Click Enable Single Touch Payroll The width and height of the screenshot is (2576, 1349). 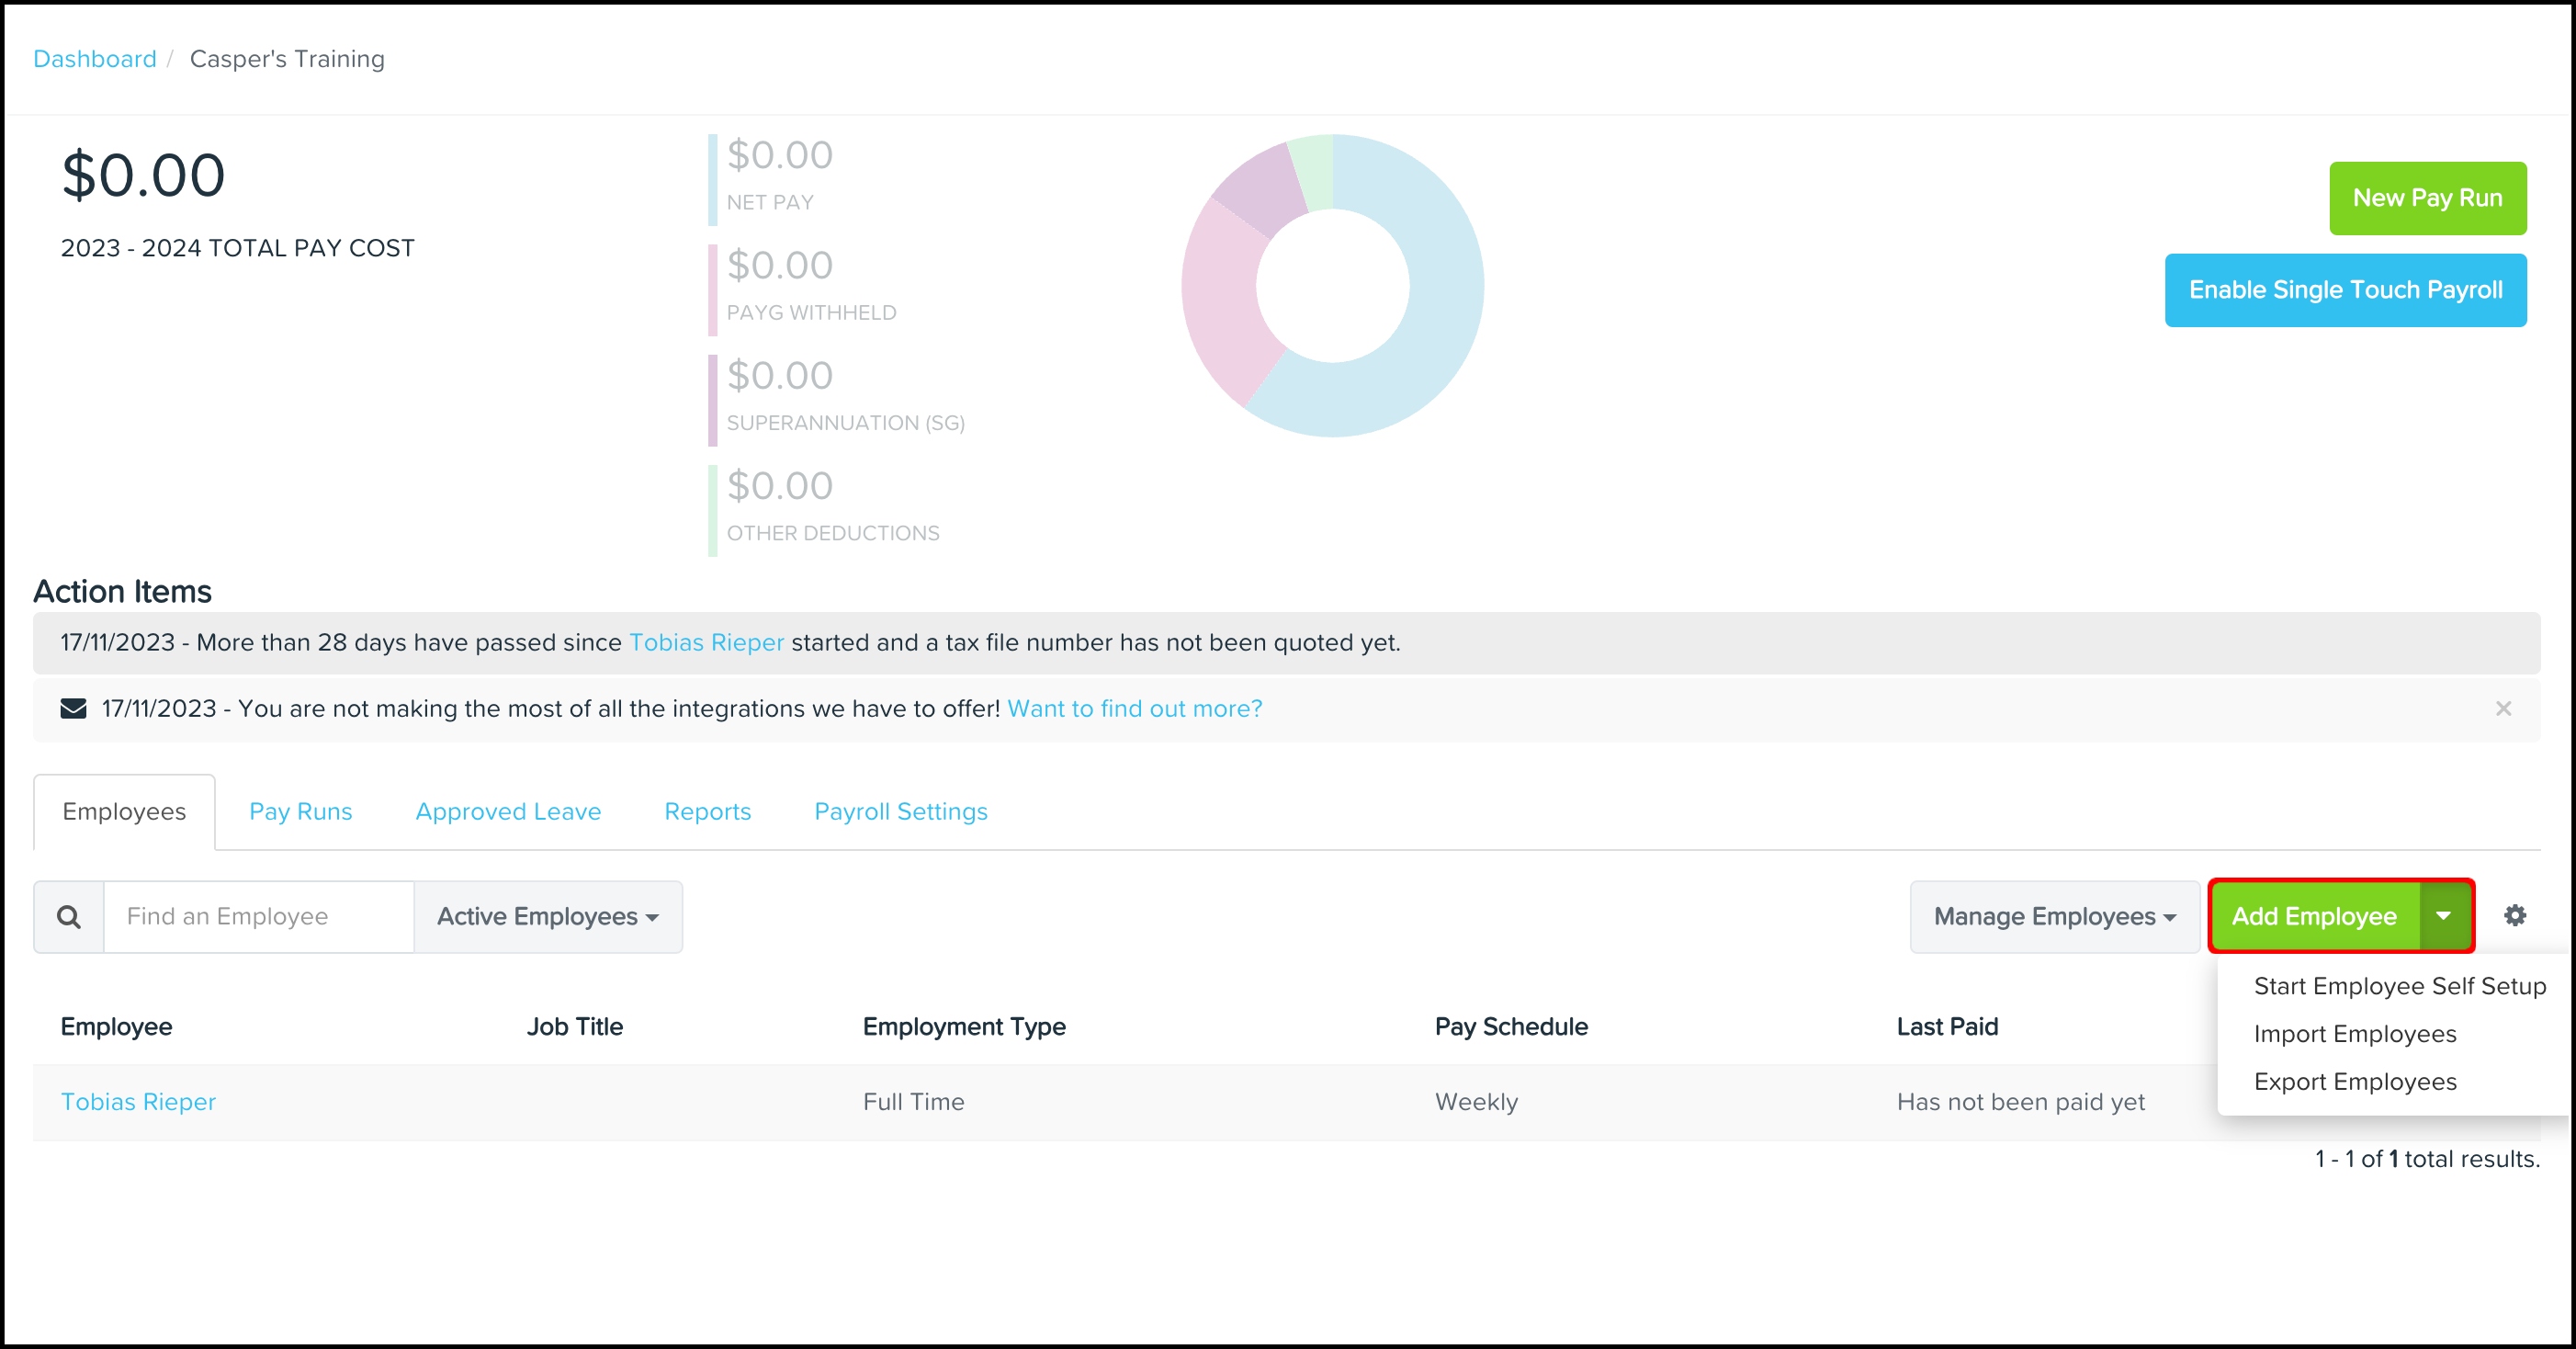click(2345, 290)
